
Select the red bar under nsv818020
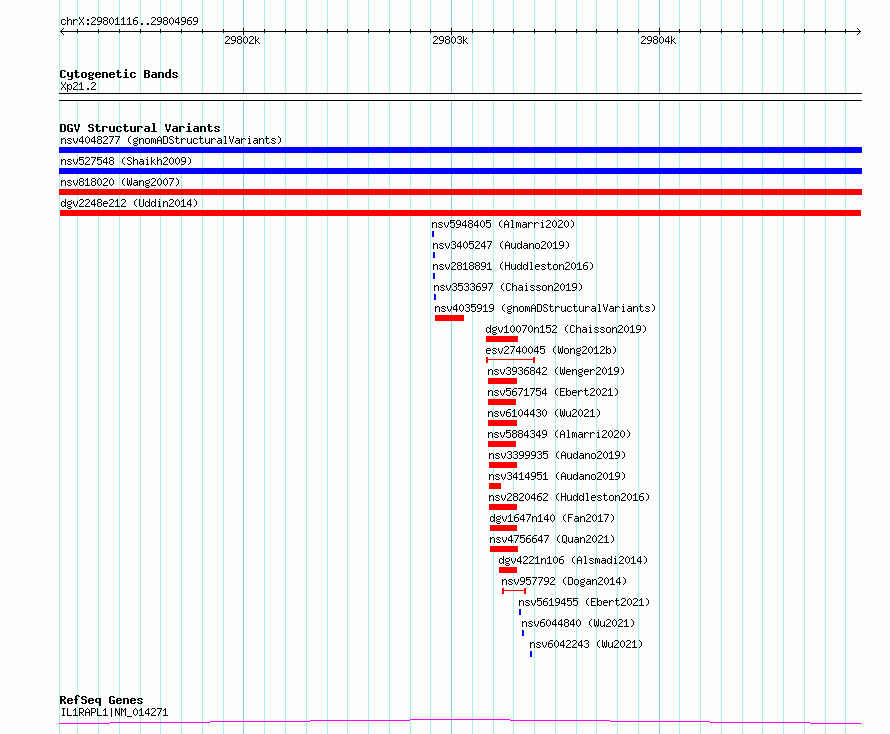(460, 192)
